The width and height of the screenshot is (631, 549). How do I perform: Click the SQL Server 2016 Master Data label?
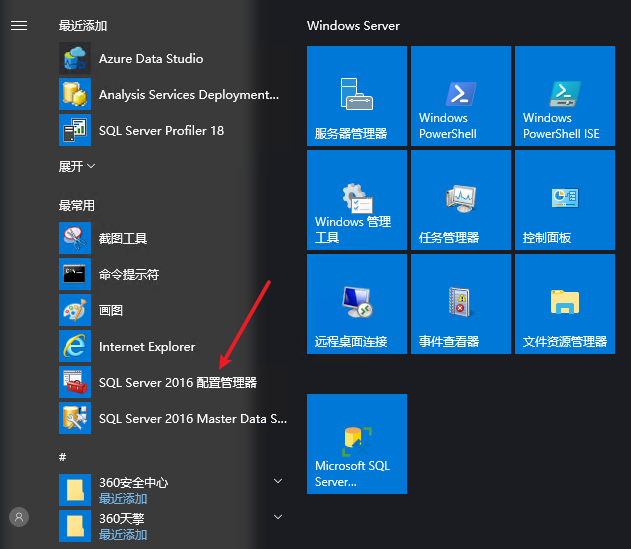point(193,419)
